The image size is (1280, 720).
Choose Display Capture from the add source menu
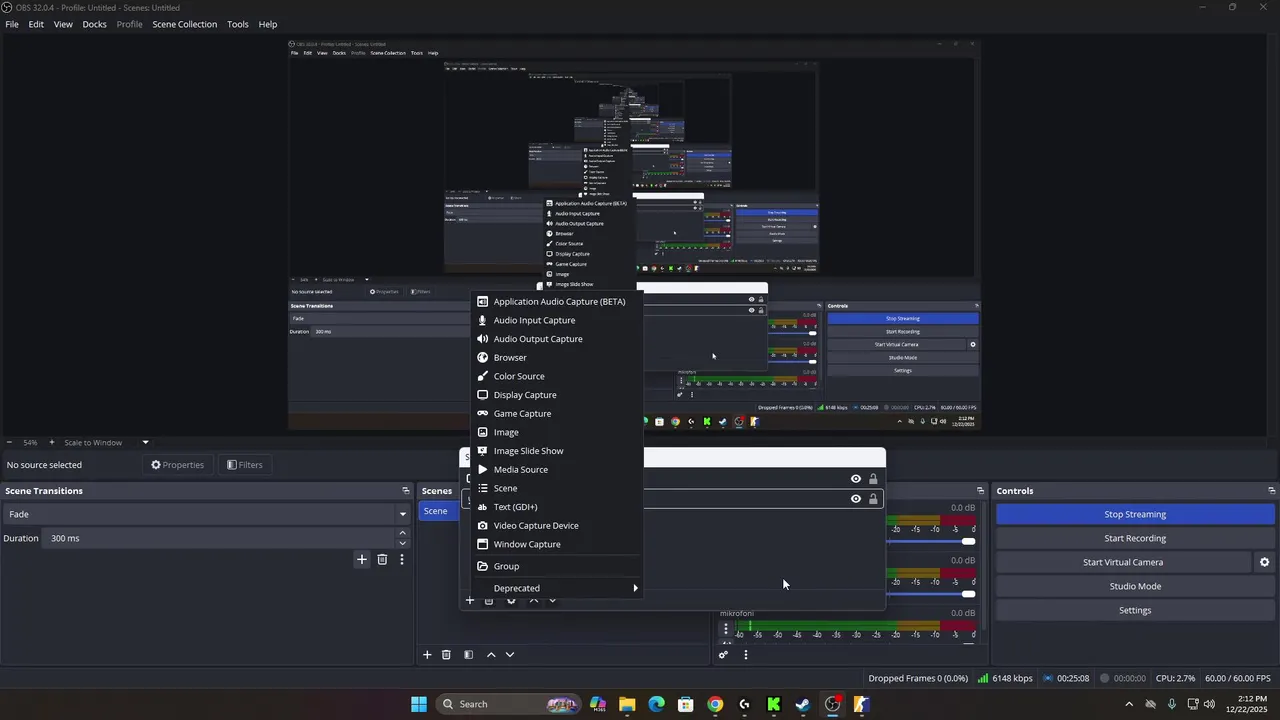click(557, 395)
